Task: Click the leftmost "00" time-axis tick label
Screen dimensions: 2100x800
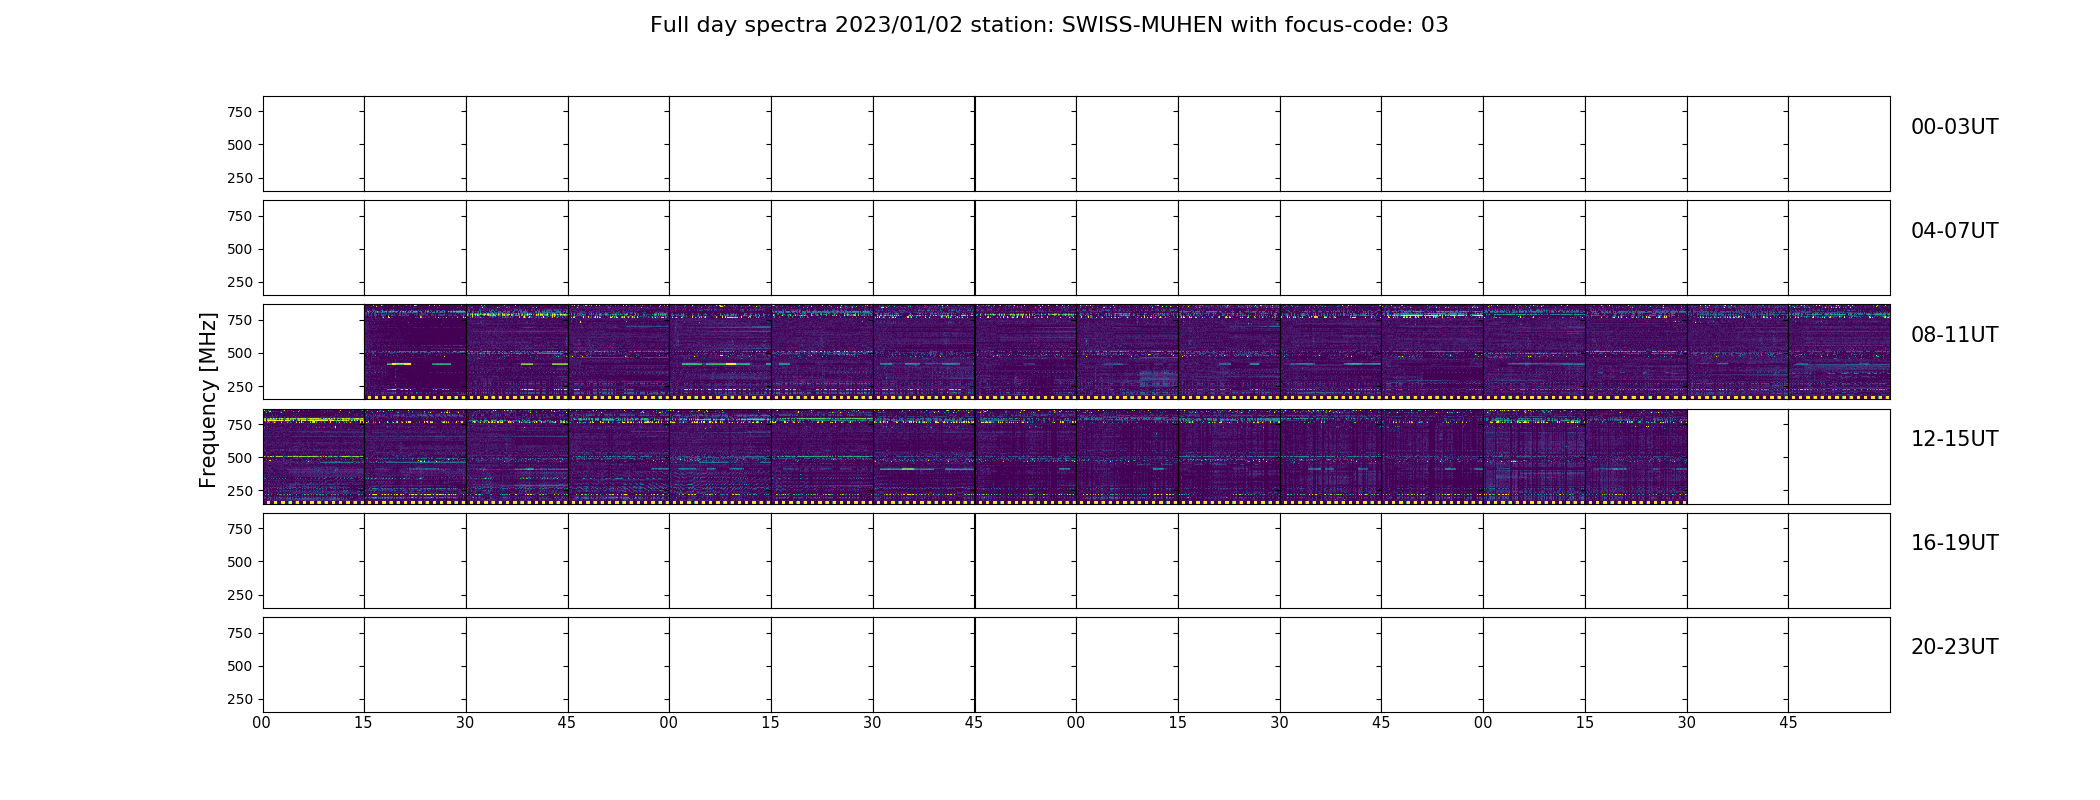Action: pyautogui.click(x=262, y=723)
